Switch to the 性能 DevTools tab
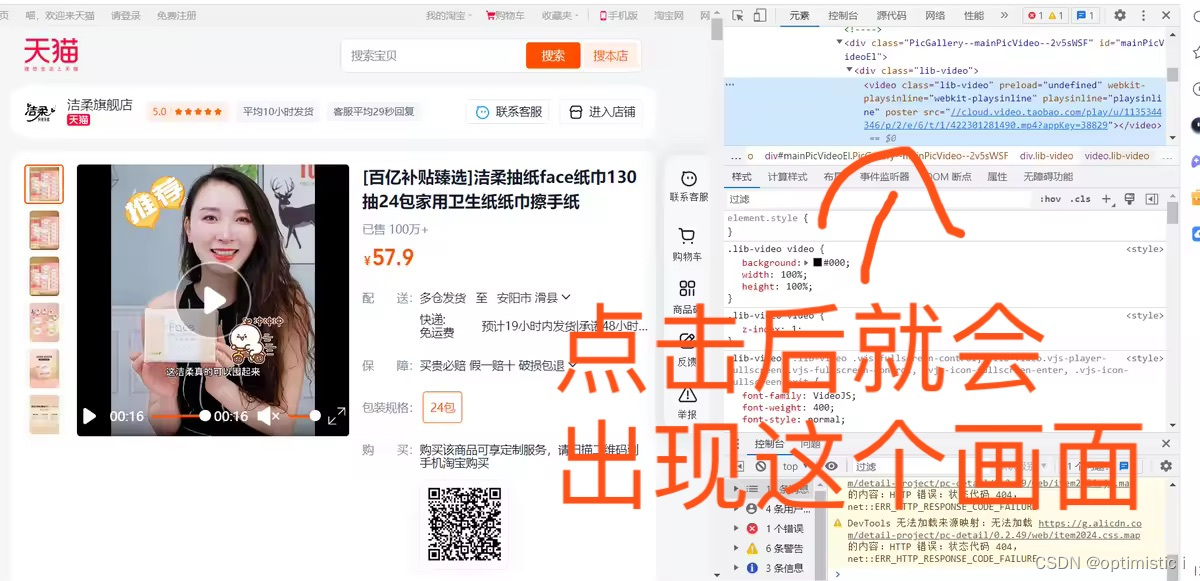The image size is (1200, 581). (974, 15)
